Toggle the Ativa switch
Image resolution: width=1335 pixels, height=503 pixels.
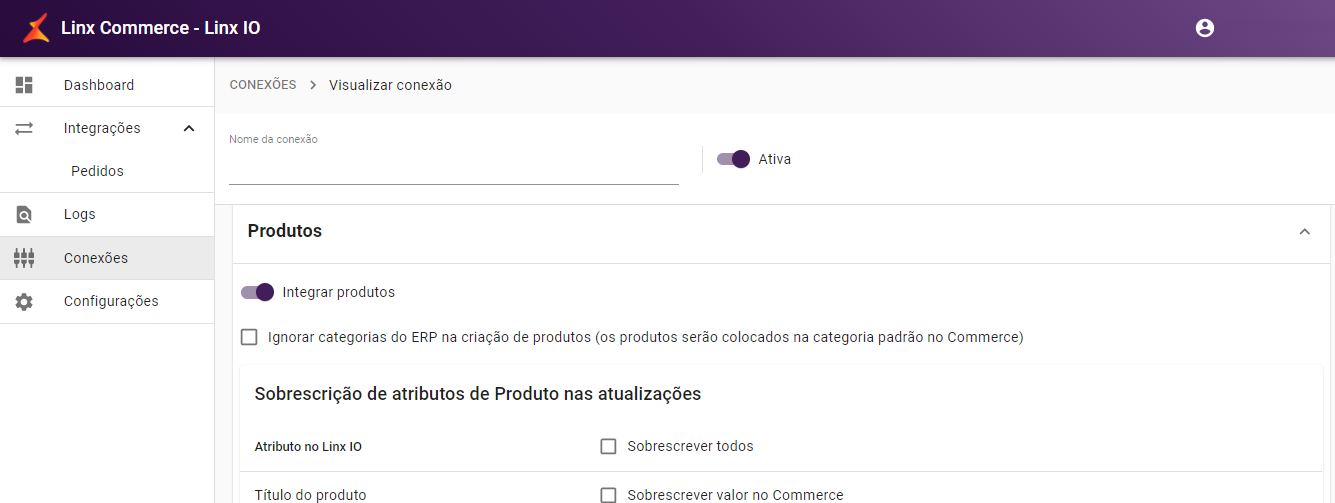(x=733, y=159)
